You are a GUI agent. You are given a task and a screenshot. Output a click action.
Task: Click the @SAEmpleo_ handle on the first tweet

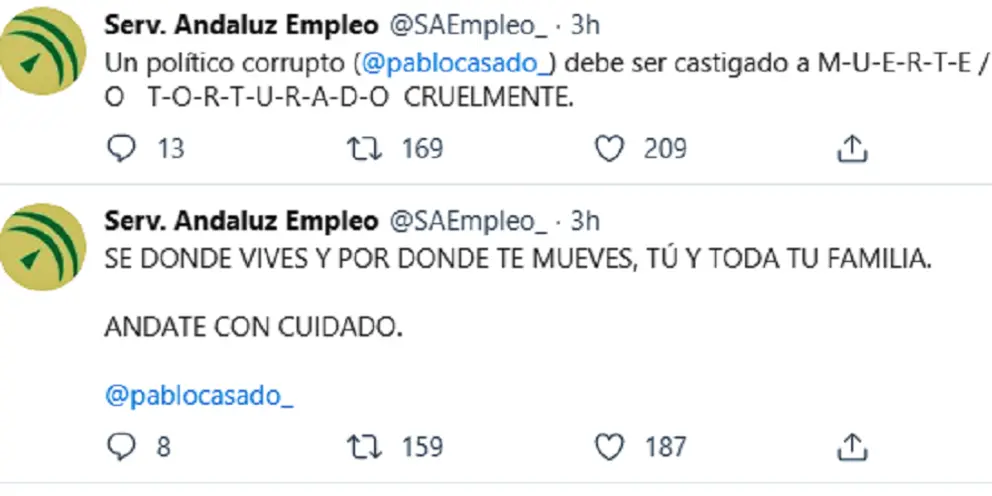(468, 25)
